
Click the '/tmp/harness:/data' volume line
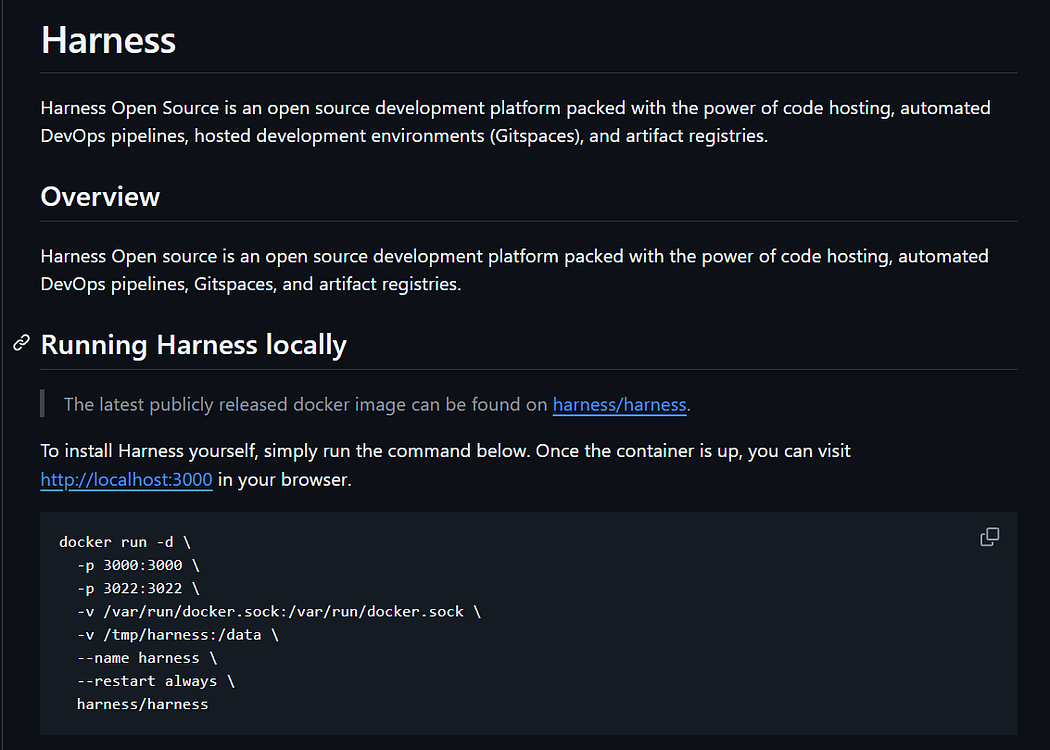coord(177,635)
